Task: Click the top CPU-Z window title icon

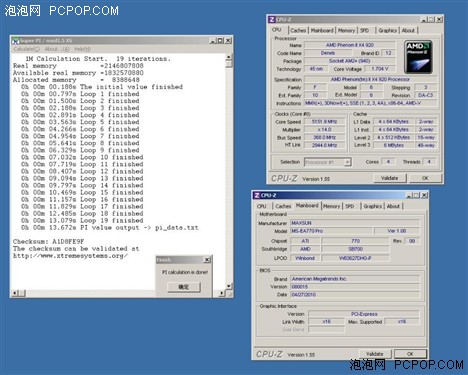Action: pos(272,19)
